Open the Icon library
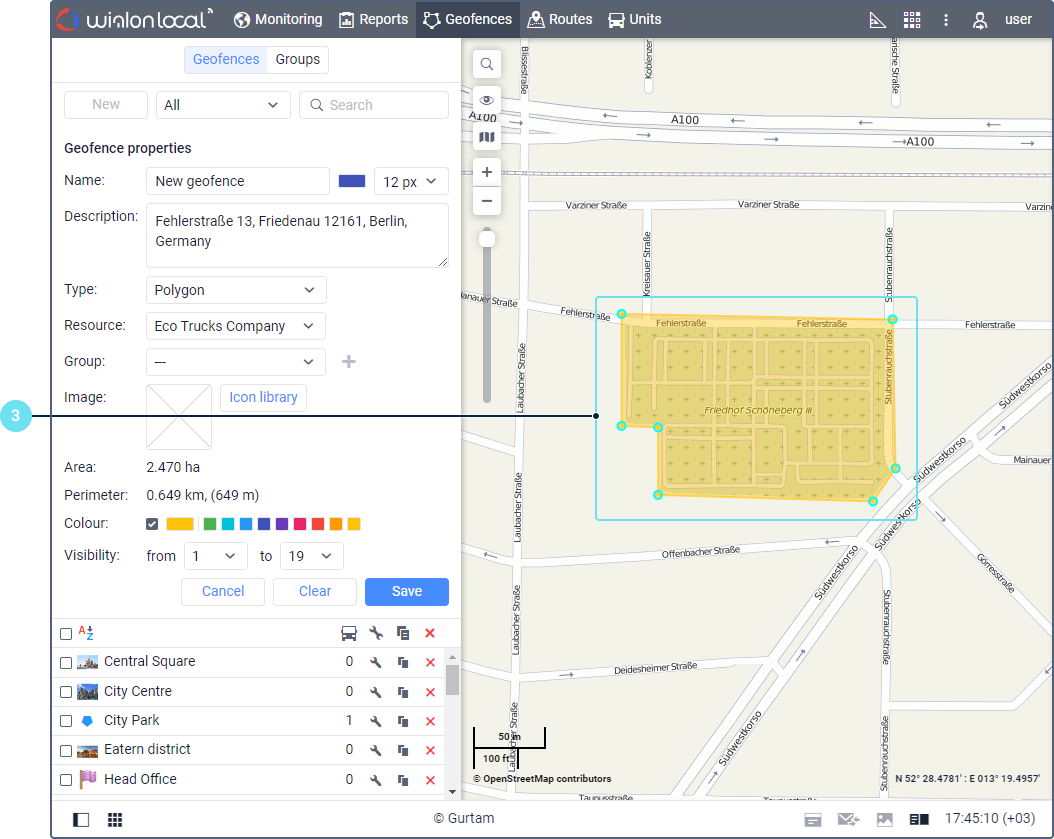Image resolution: width=1054 pixels, height=839 pixels. click(263, 397)
